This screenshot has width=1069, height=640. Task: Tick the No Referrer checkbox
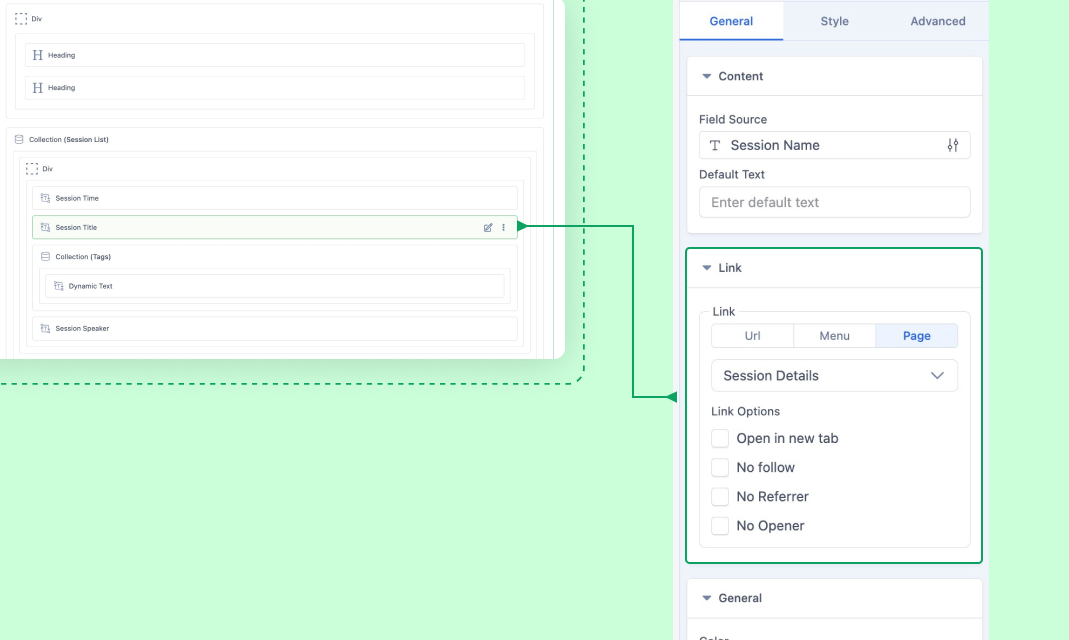[720, 496]
